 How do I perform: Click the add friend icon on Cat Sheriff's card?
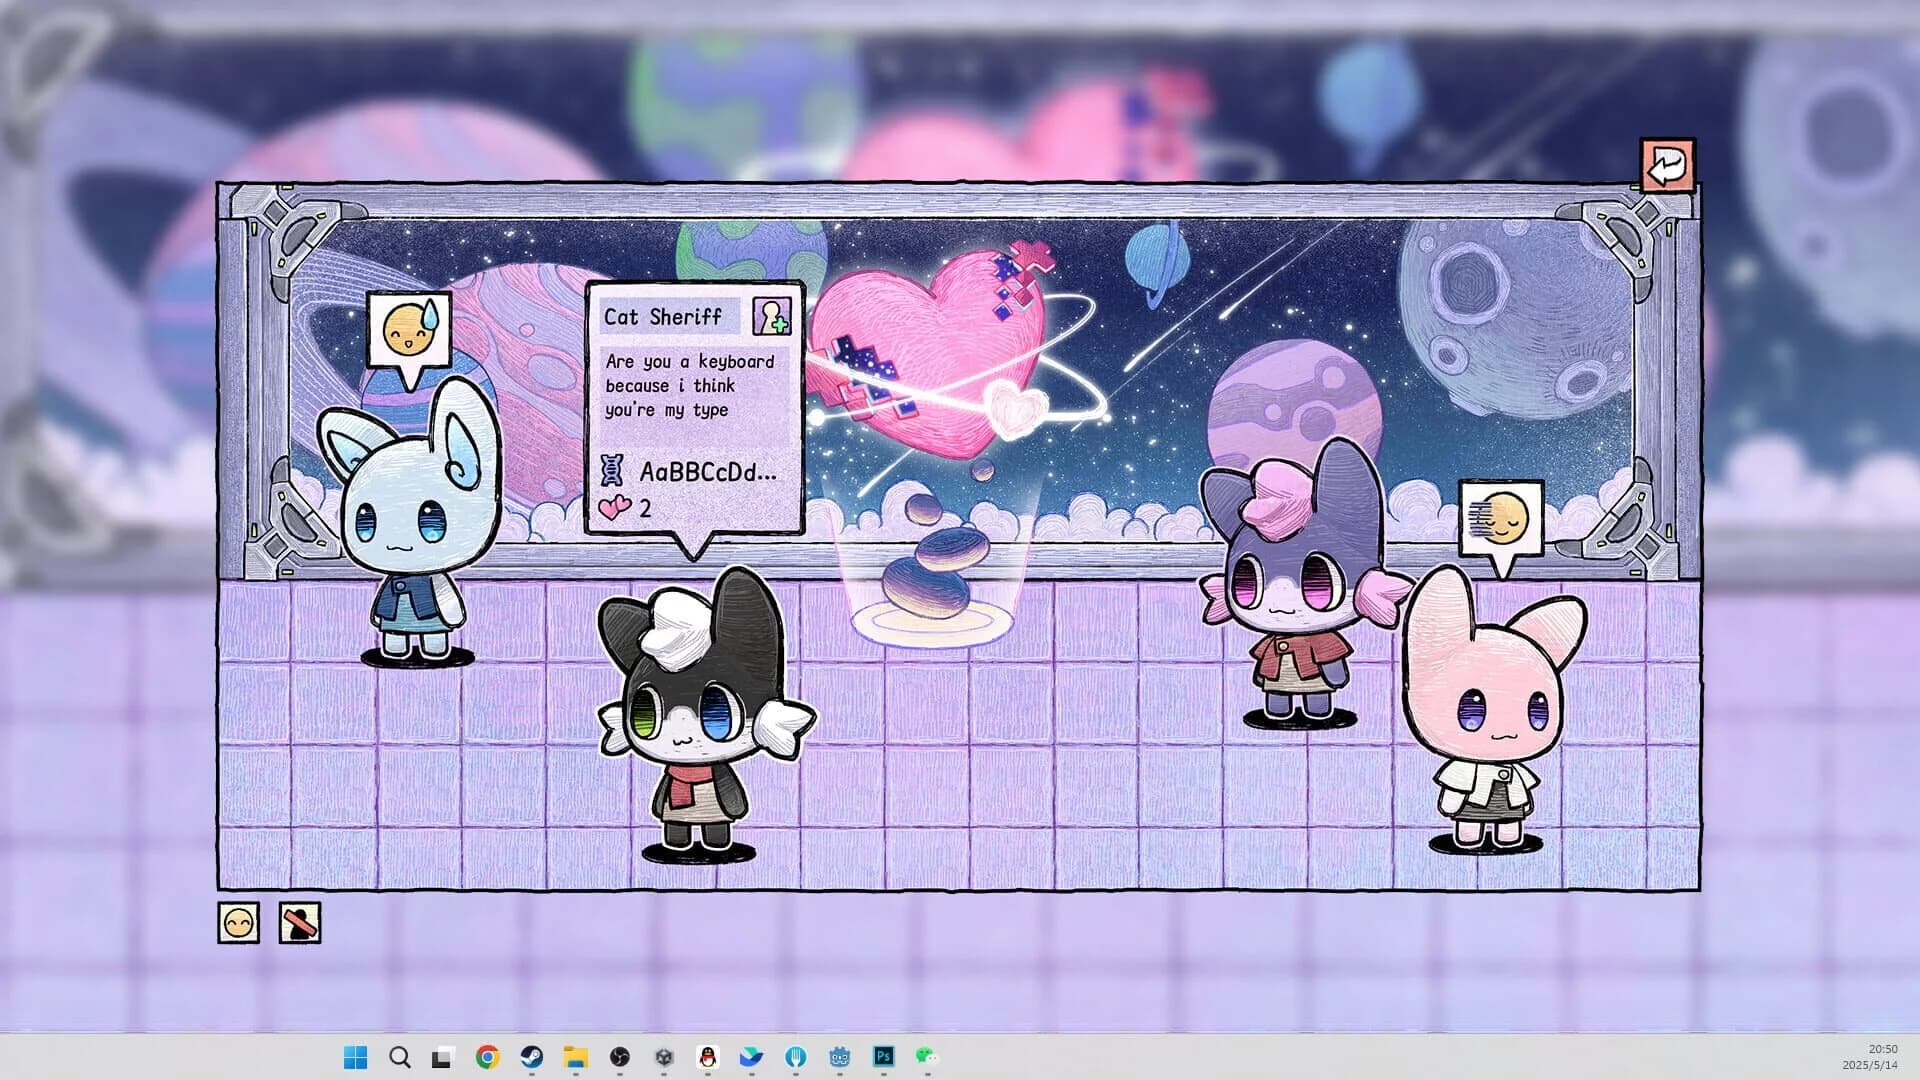pyautogui.click(x=770, y=316)
